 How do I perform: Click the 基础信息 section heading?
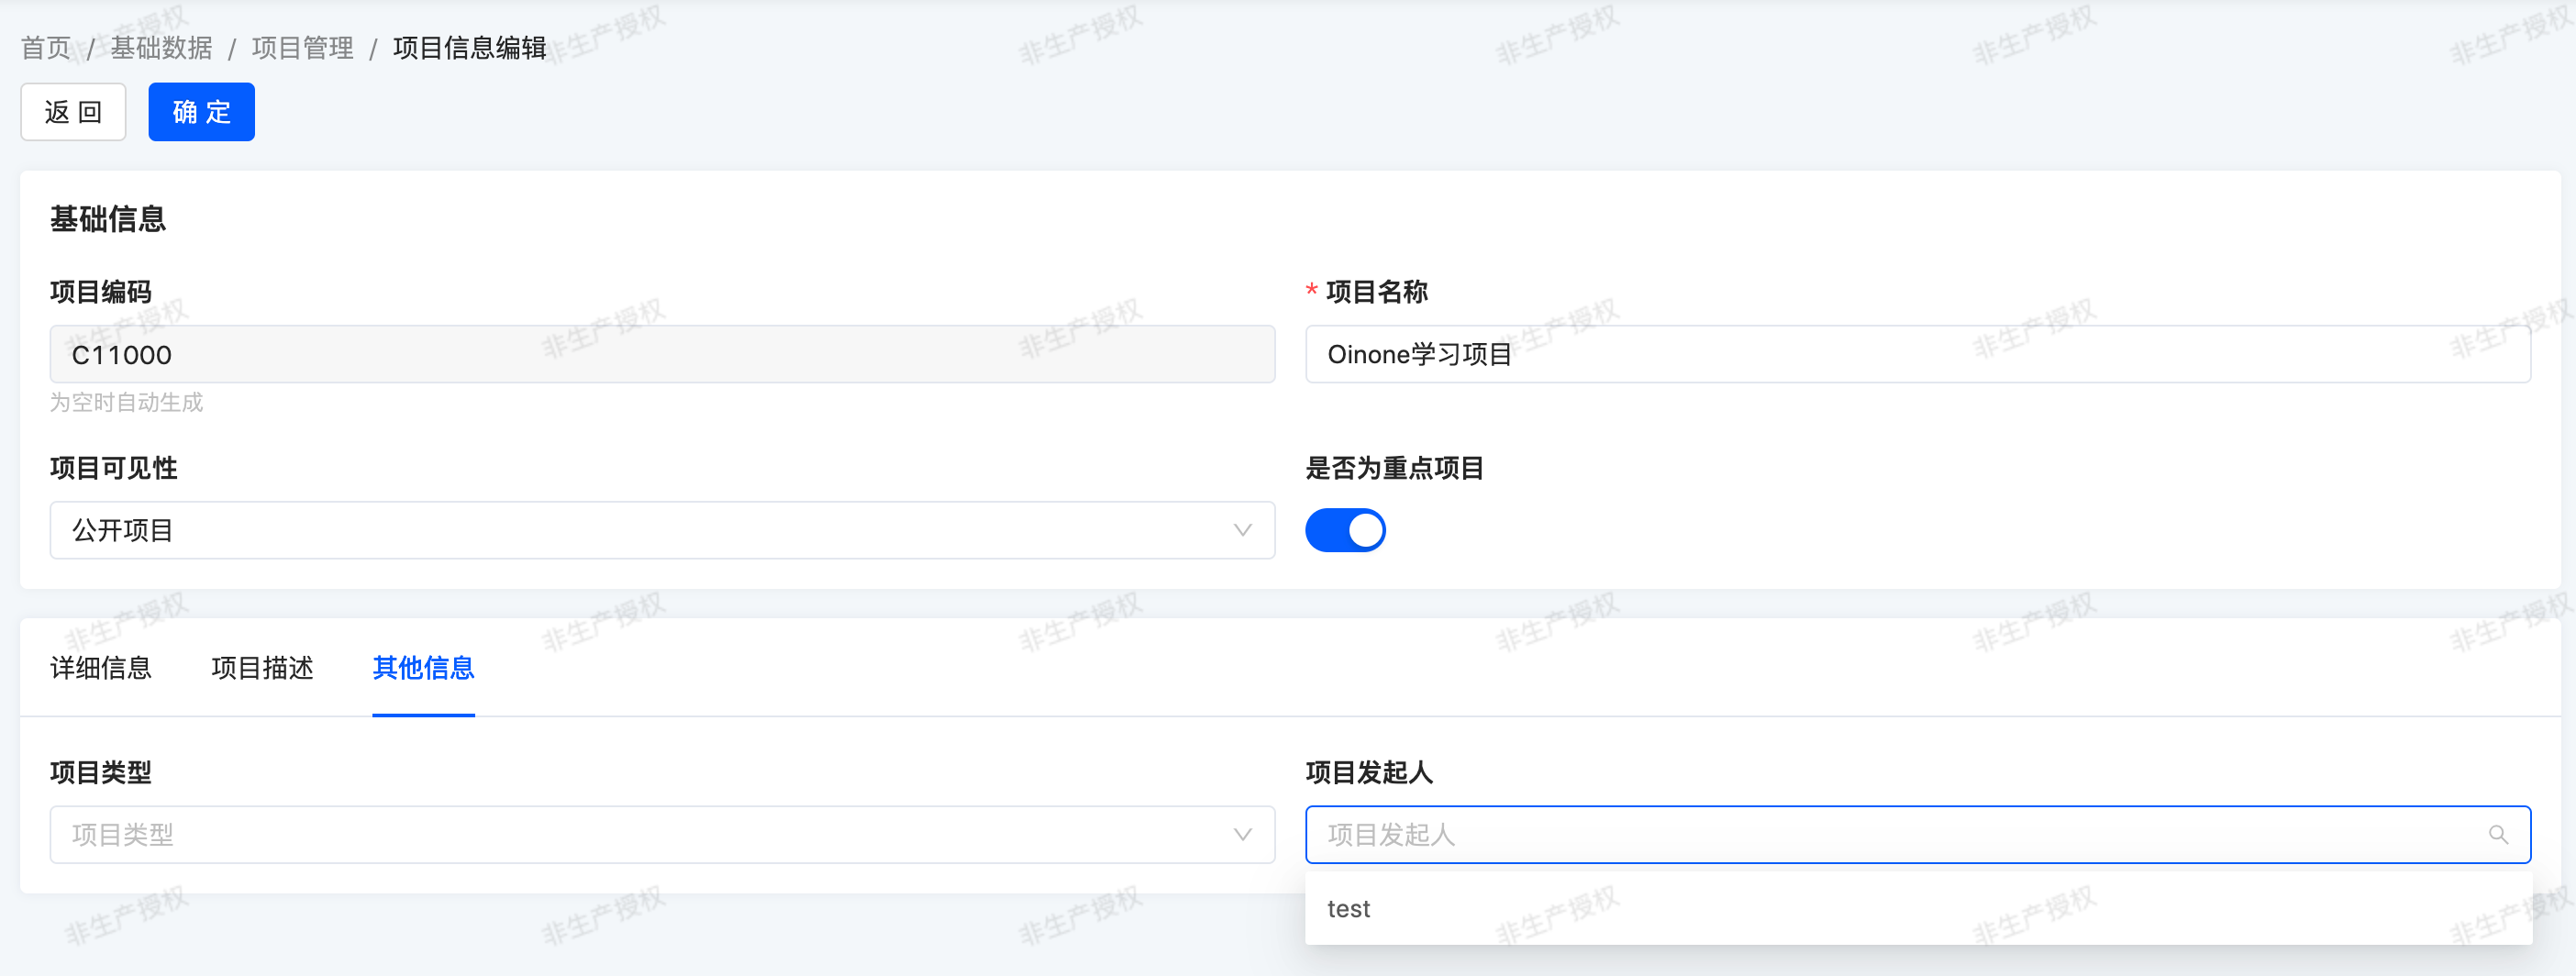coord(108,219)
